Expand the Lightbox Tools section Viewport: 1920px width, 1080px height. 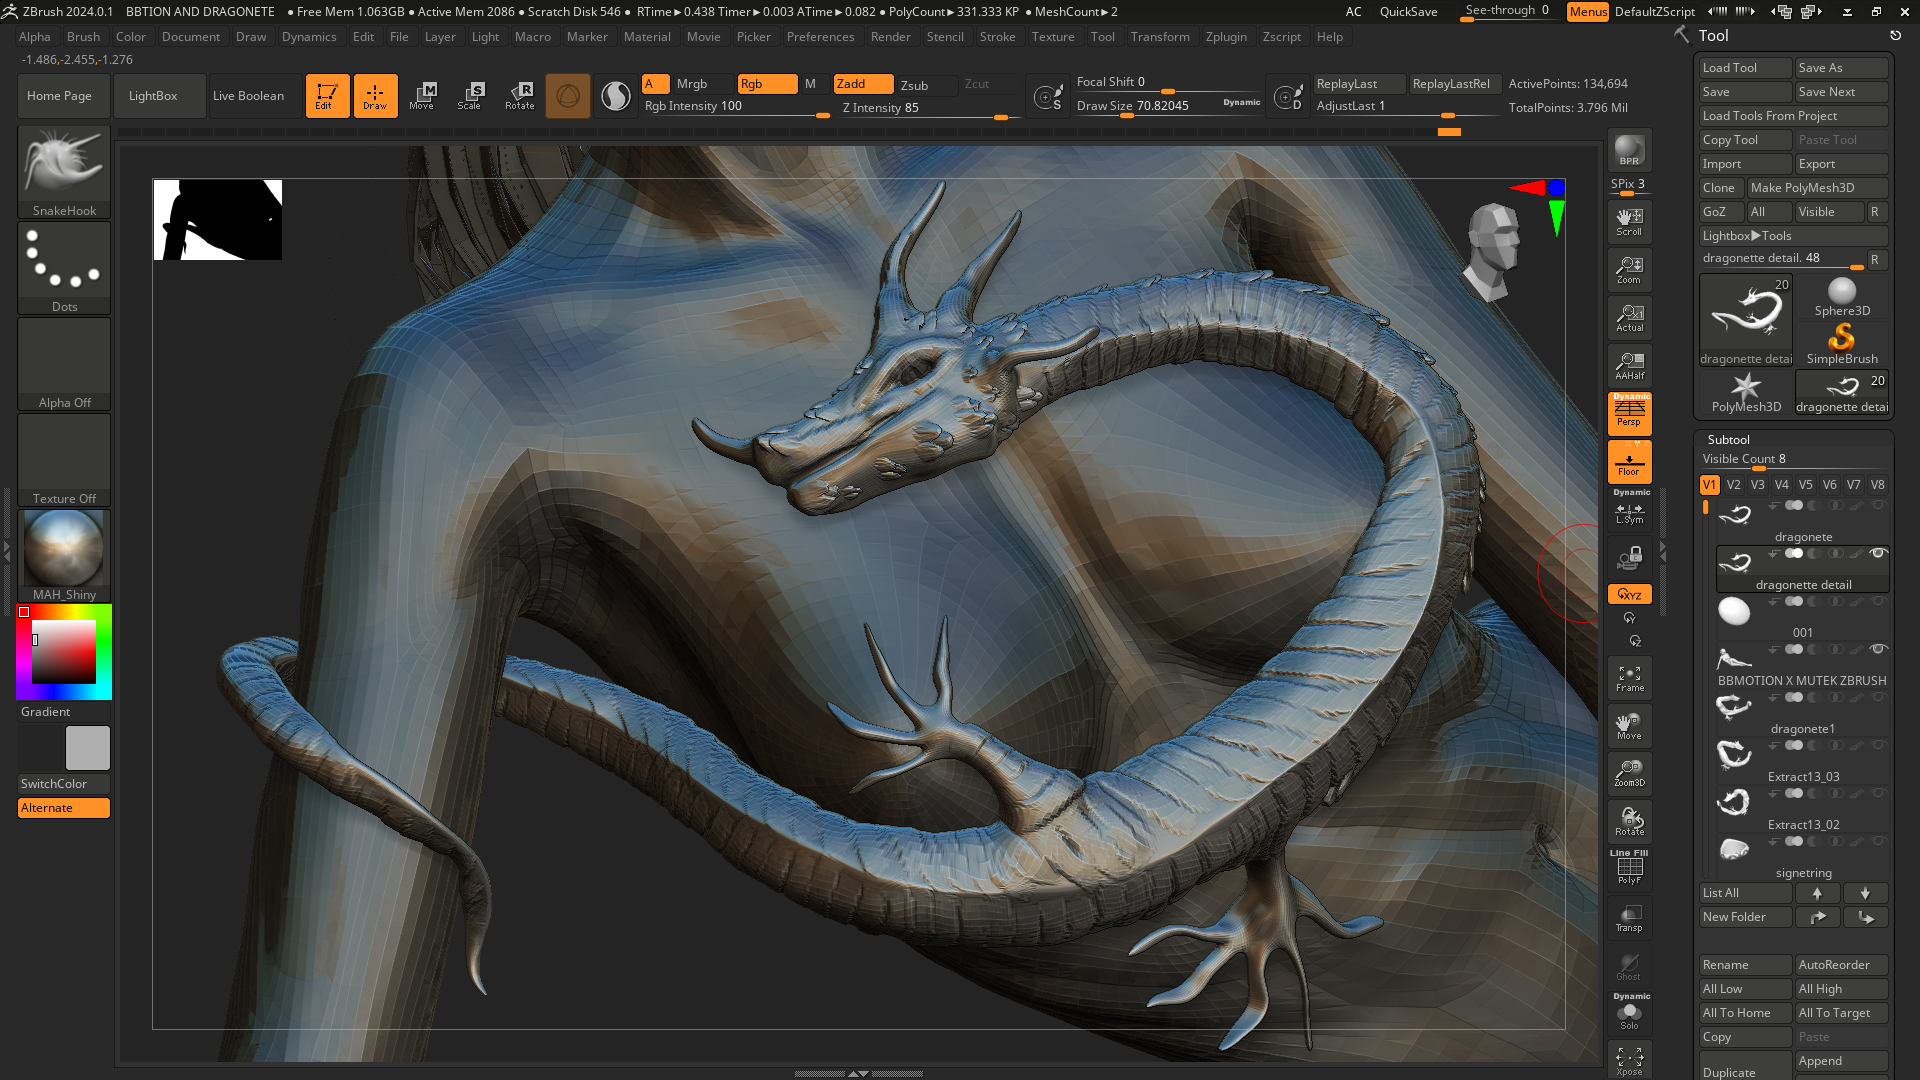(1792, 236)
